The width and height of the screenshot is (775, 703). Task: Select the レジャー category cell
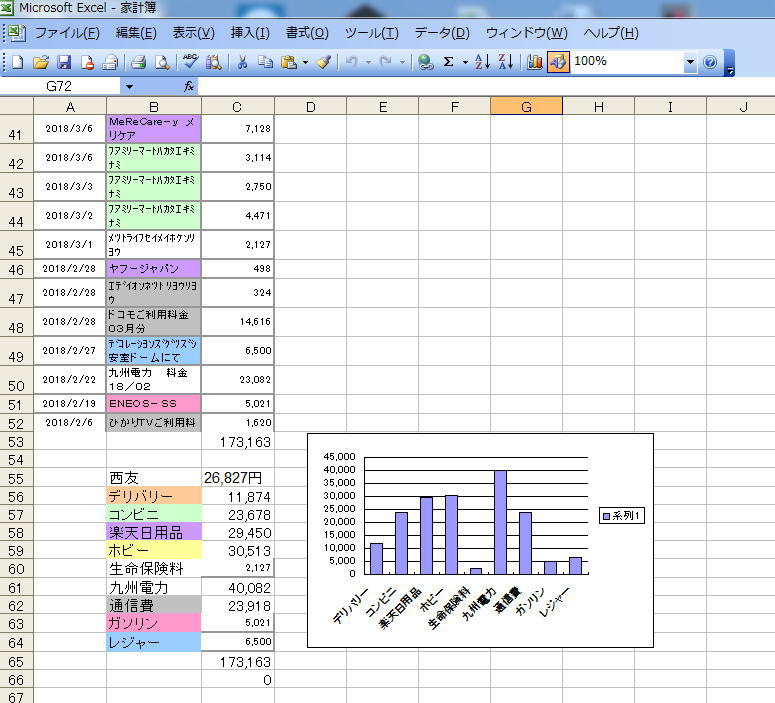pyautogui.click(x=154, y=642)
